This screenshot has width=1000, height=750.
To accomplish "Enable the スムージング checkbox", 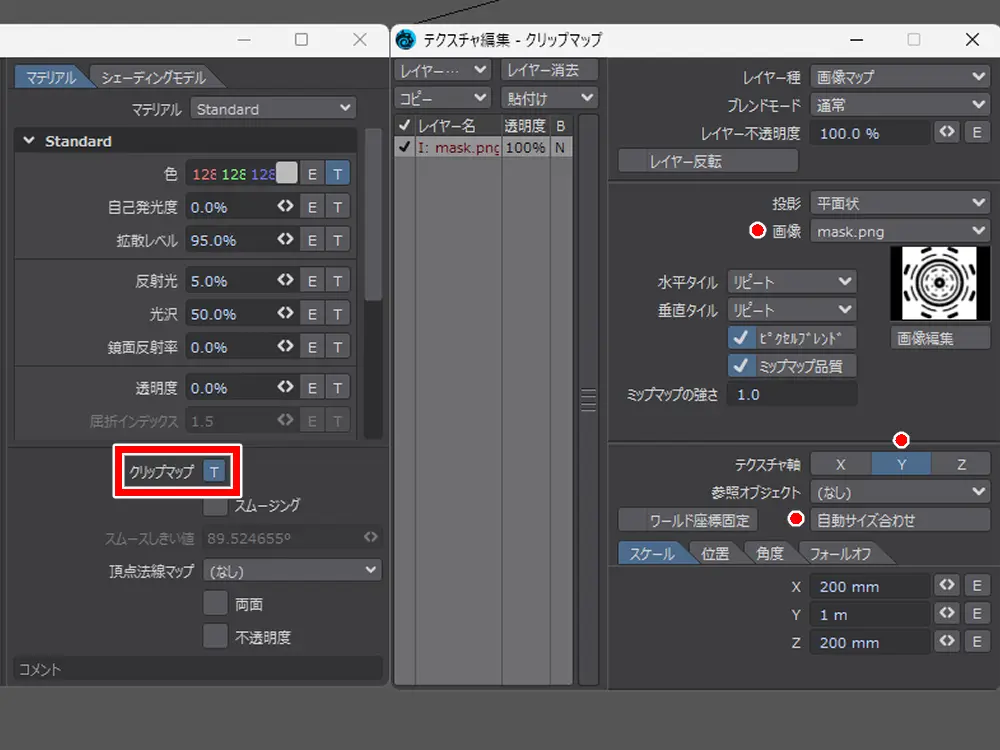I will pyautogui.click(x=215, y=505).
